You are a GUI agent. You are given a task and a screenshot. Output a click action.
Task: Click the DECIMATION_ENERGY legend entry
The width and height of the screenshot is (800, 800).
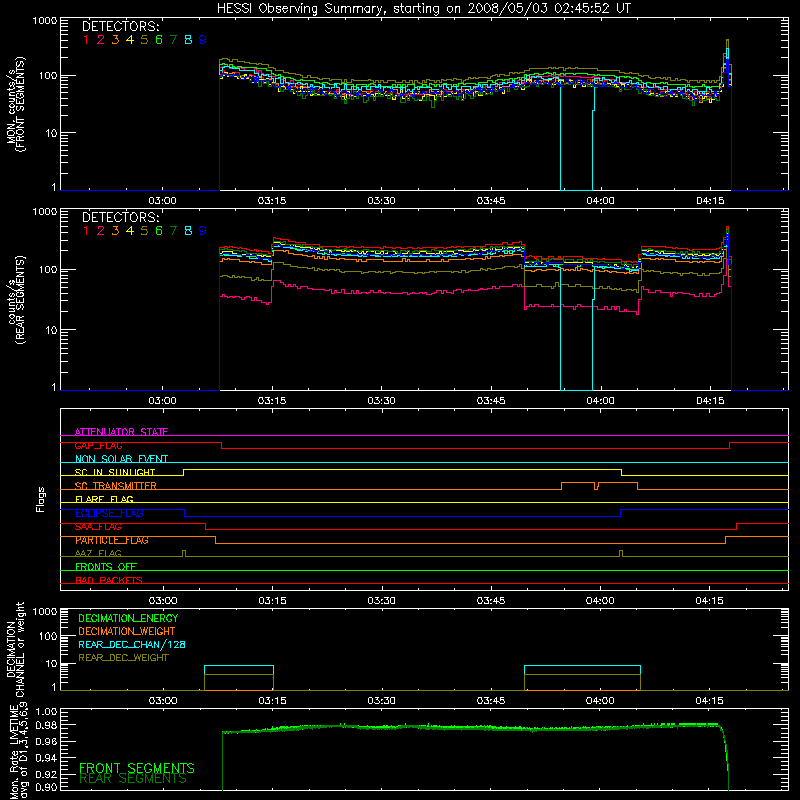pos(128,618)
